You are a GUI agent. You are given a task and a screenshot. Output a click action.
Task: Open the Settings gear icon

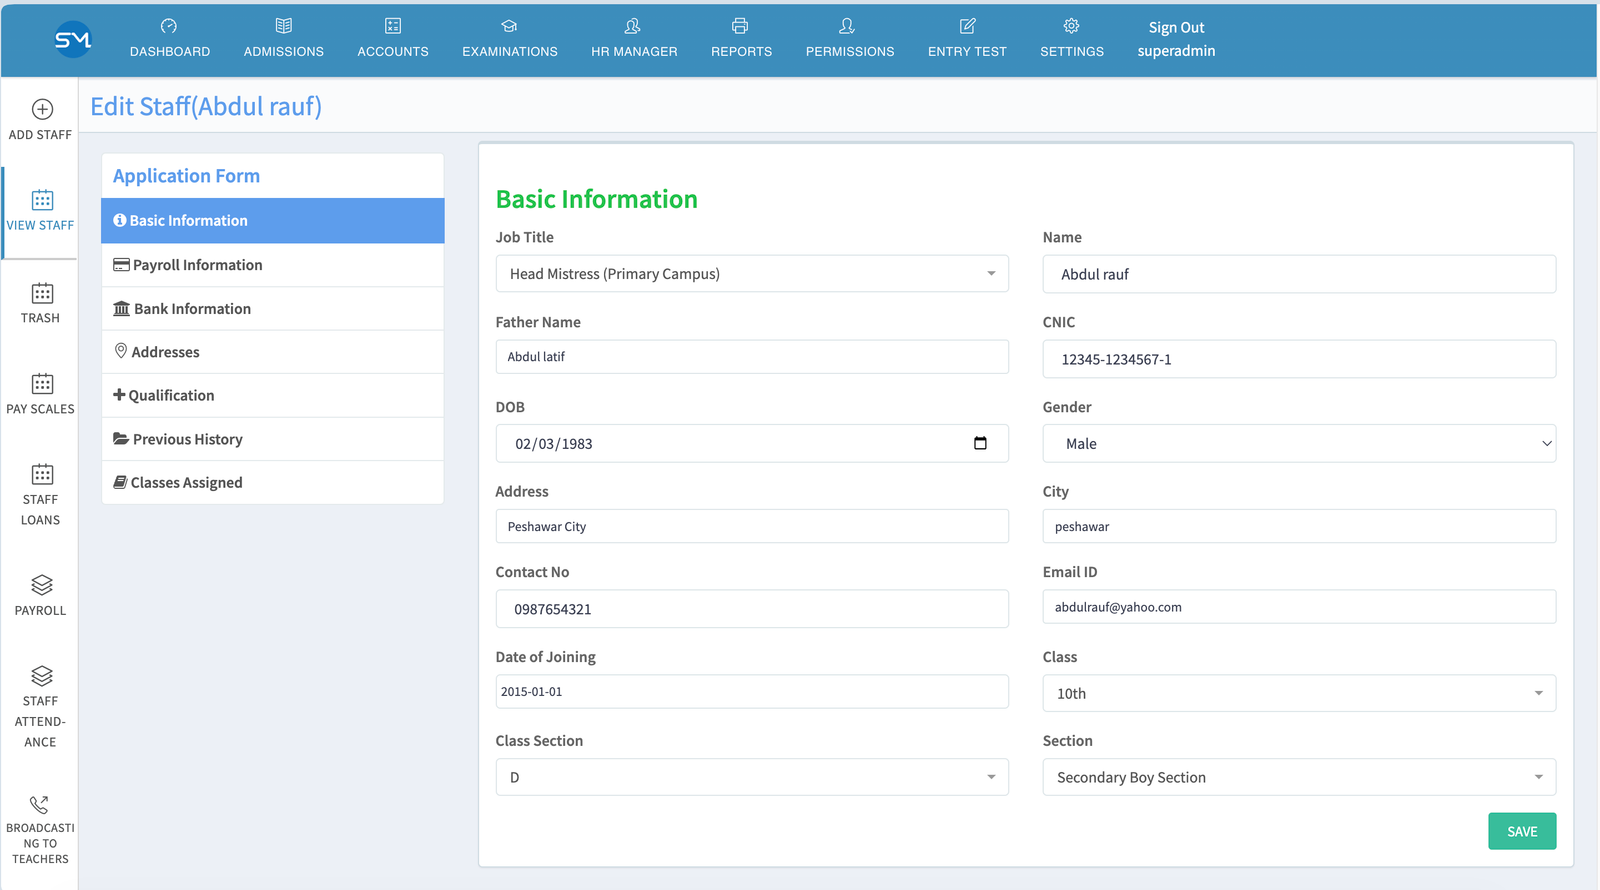(x=1071, y=26)
